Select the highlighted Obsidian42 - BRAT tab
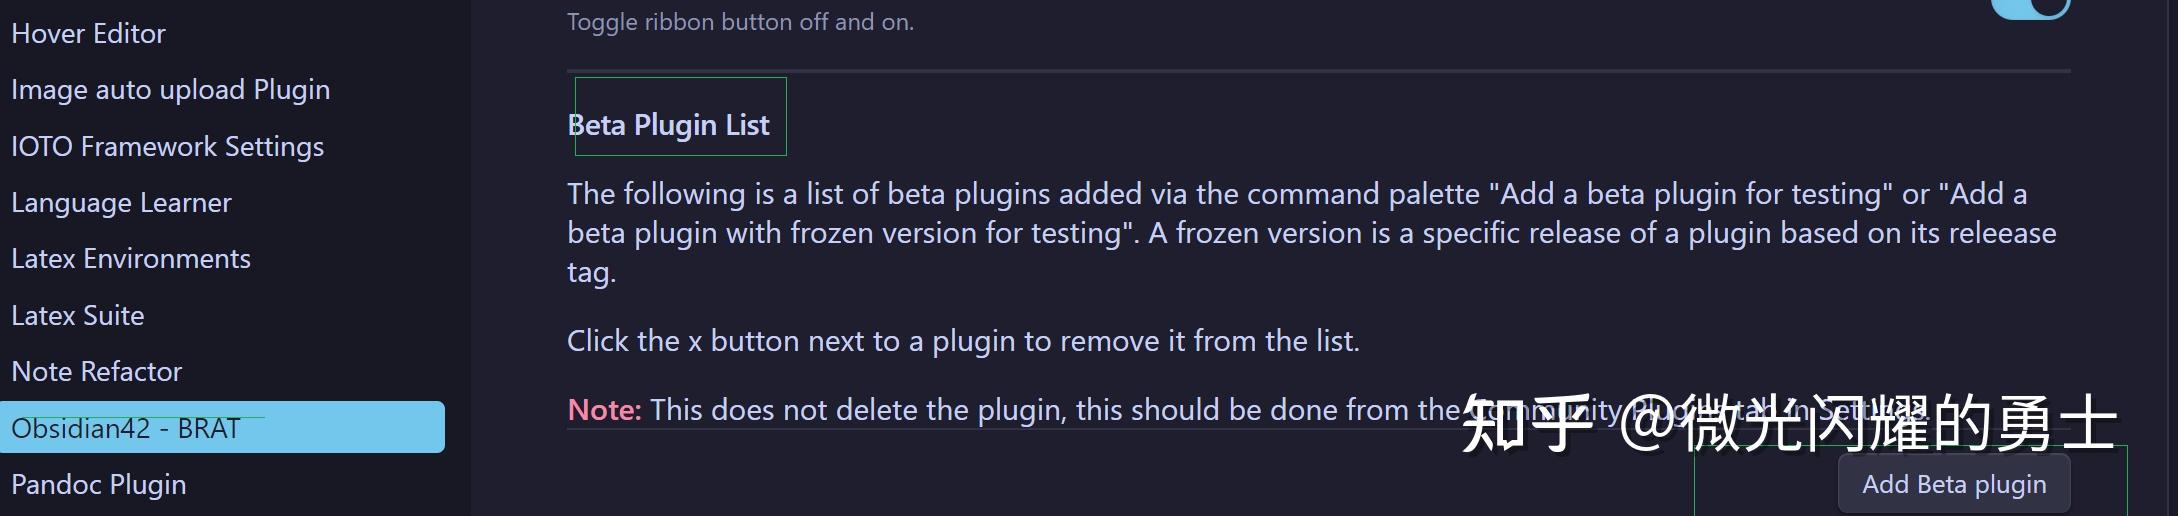The width and height of the screenshot is (2178, 516). pos(125,429)
